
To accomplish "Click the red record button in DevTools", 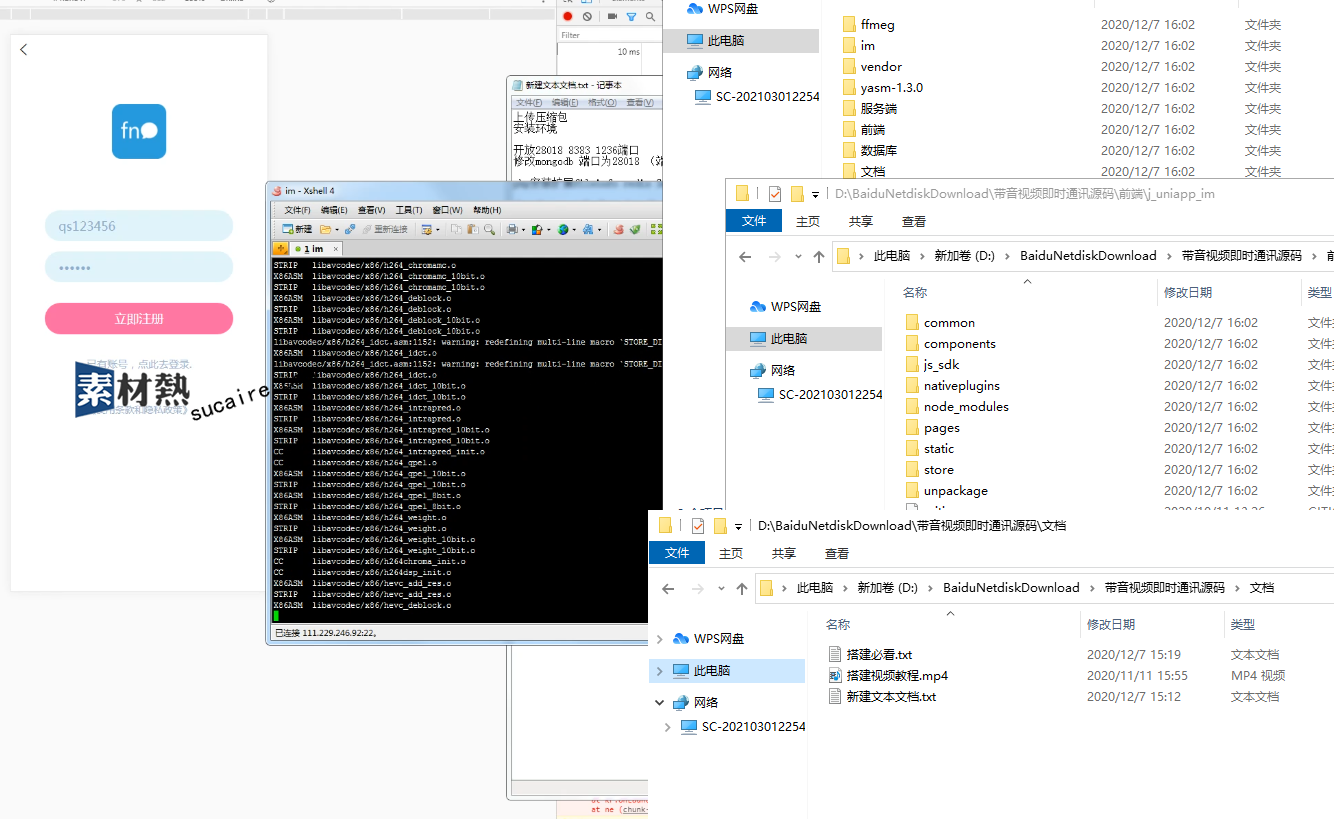I will pyautogui.click(x=568, y=16).
